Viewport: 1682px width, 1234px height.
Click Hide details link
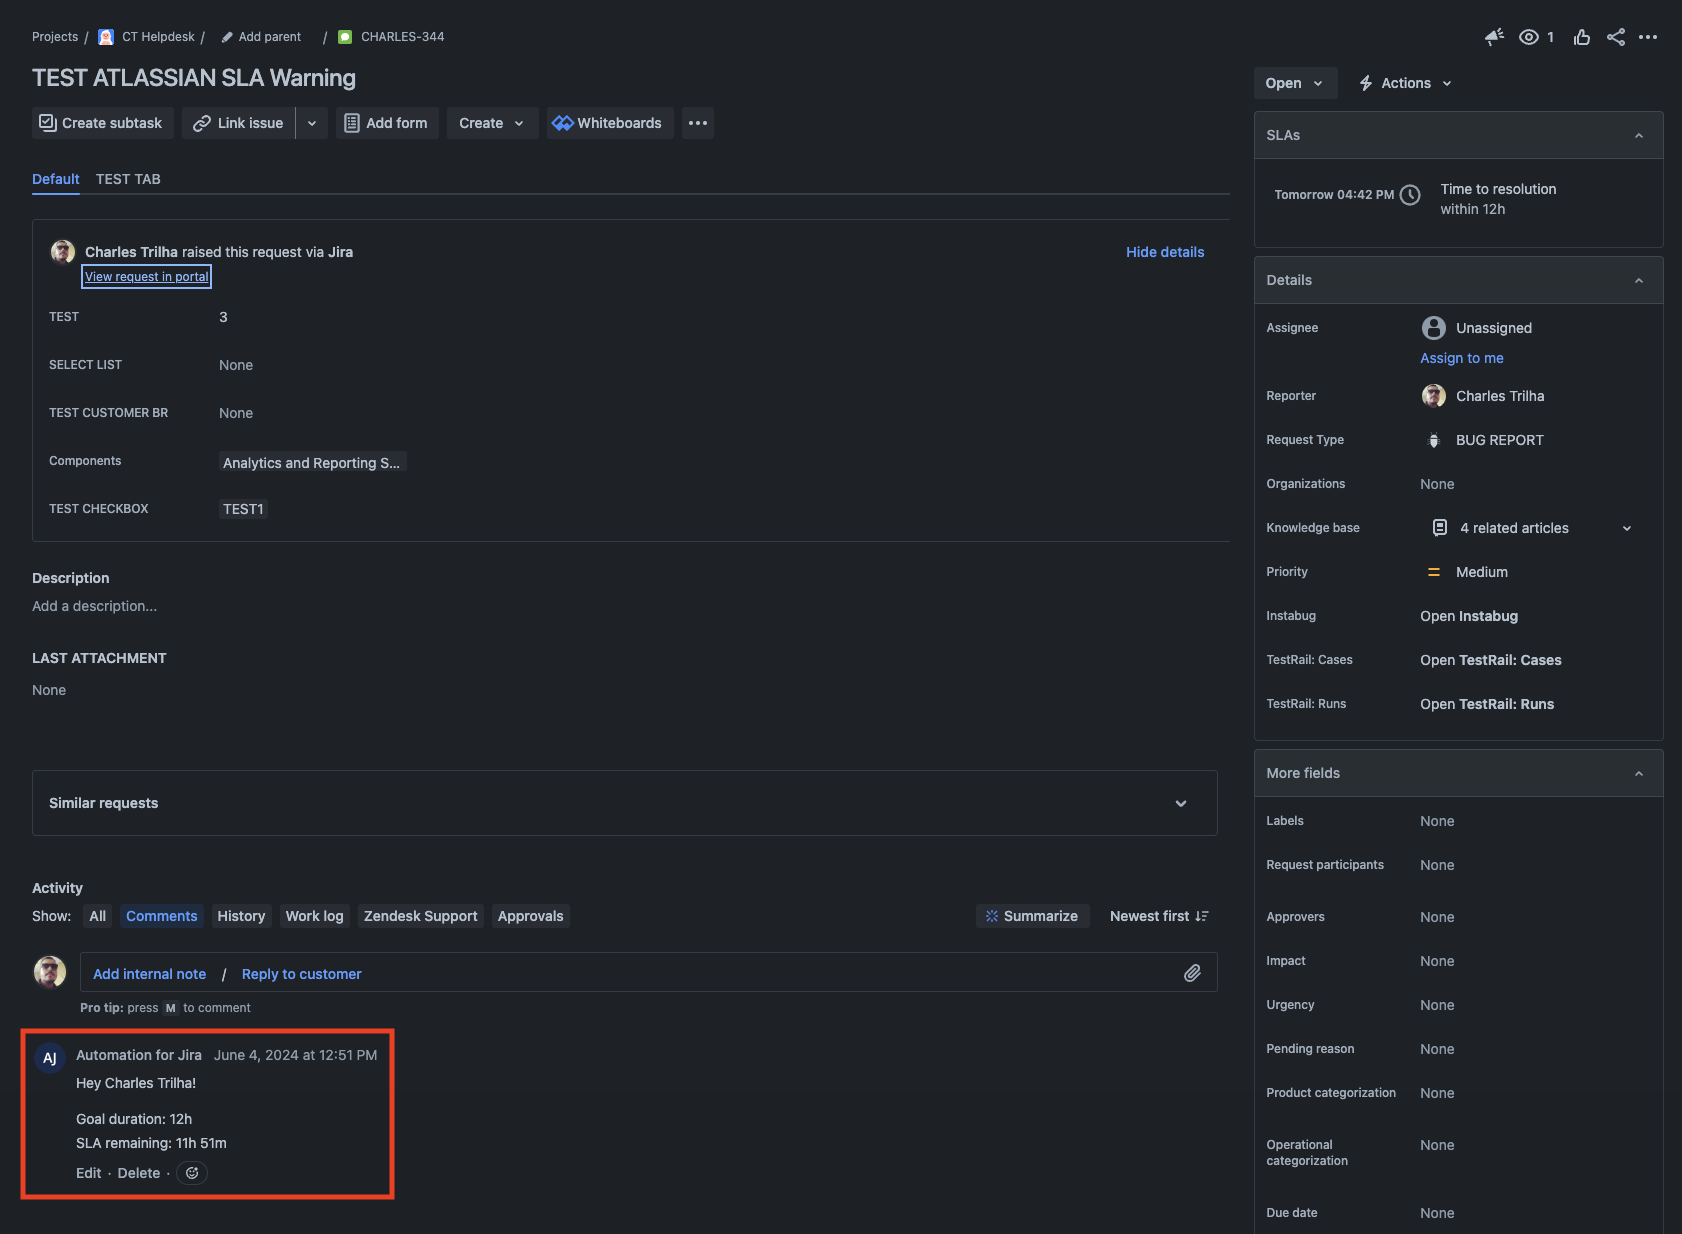[1165, 252]
